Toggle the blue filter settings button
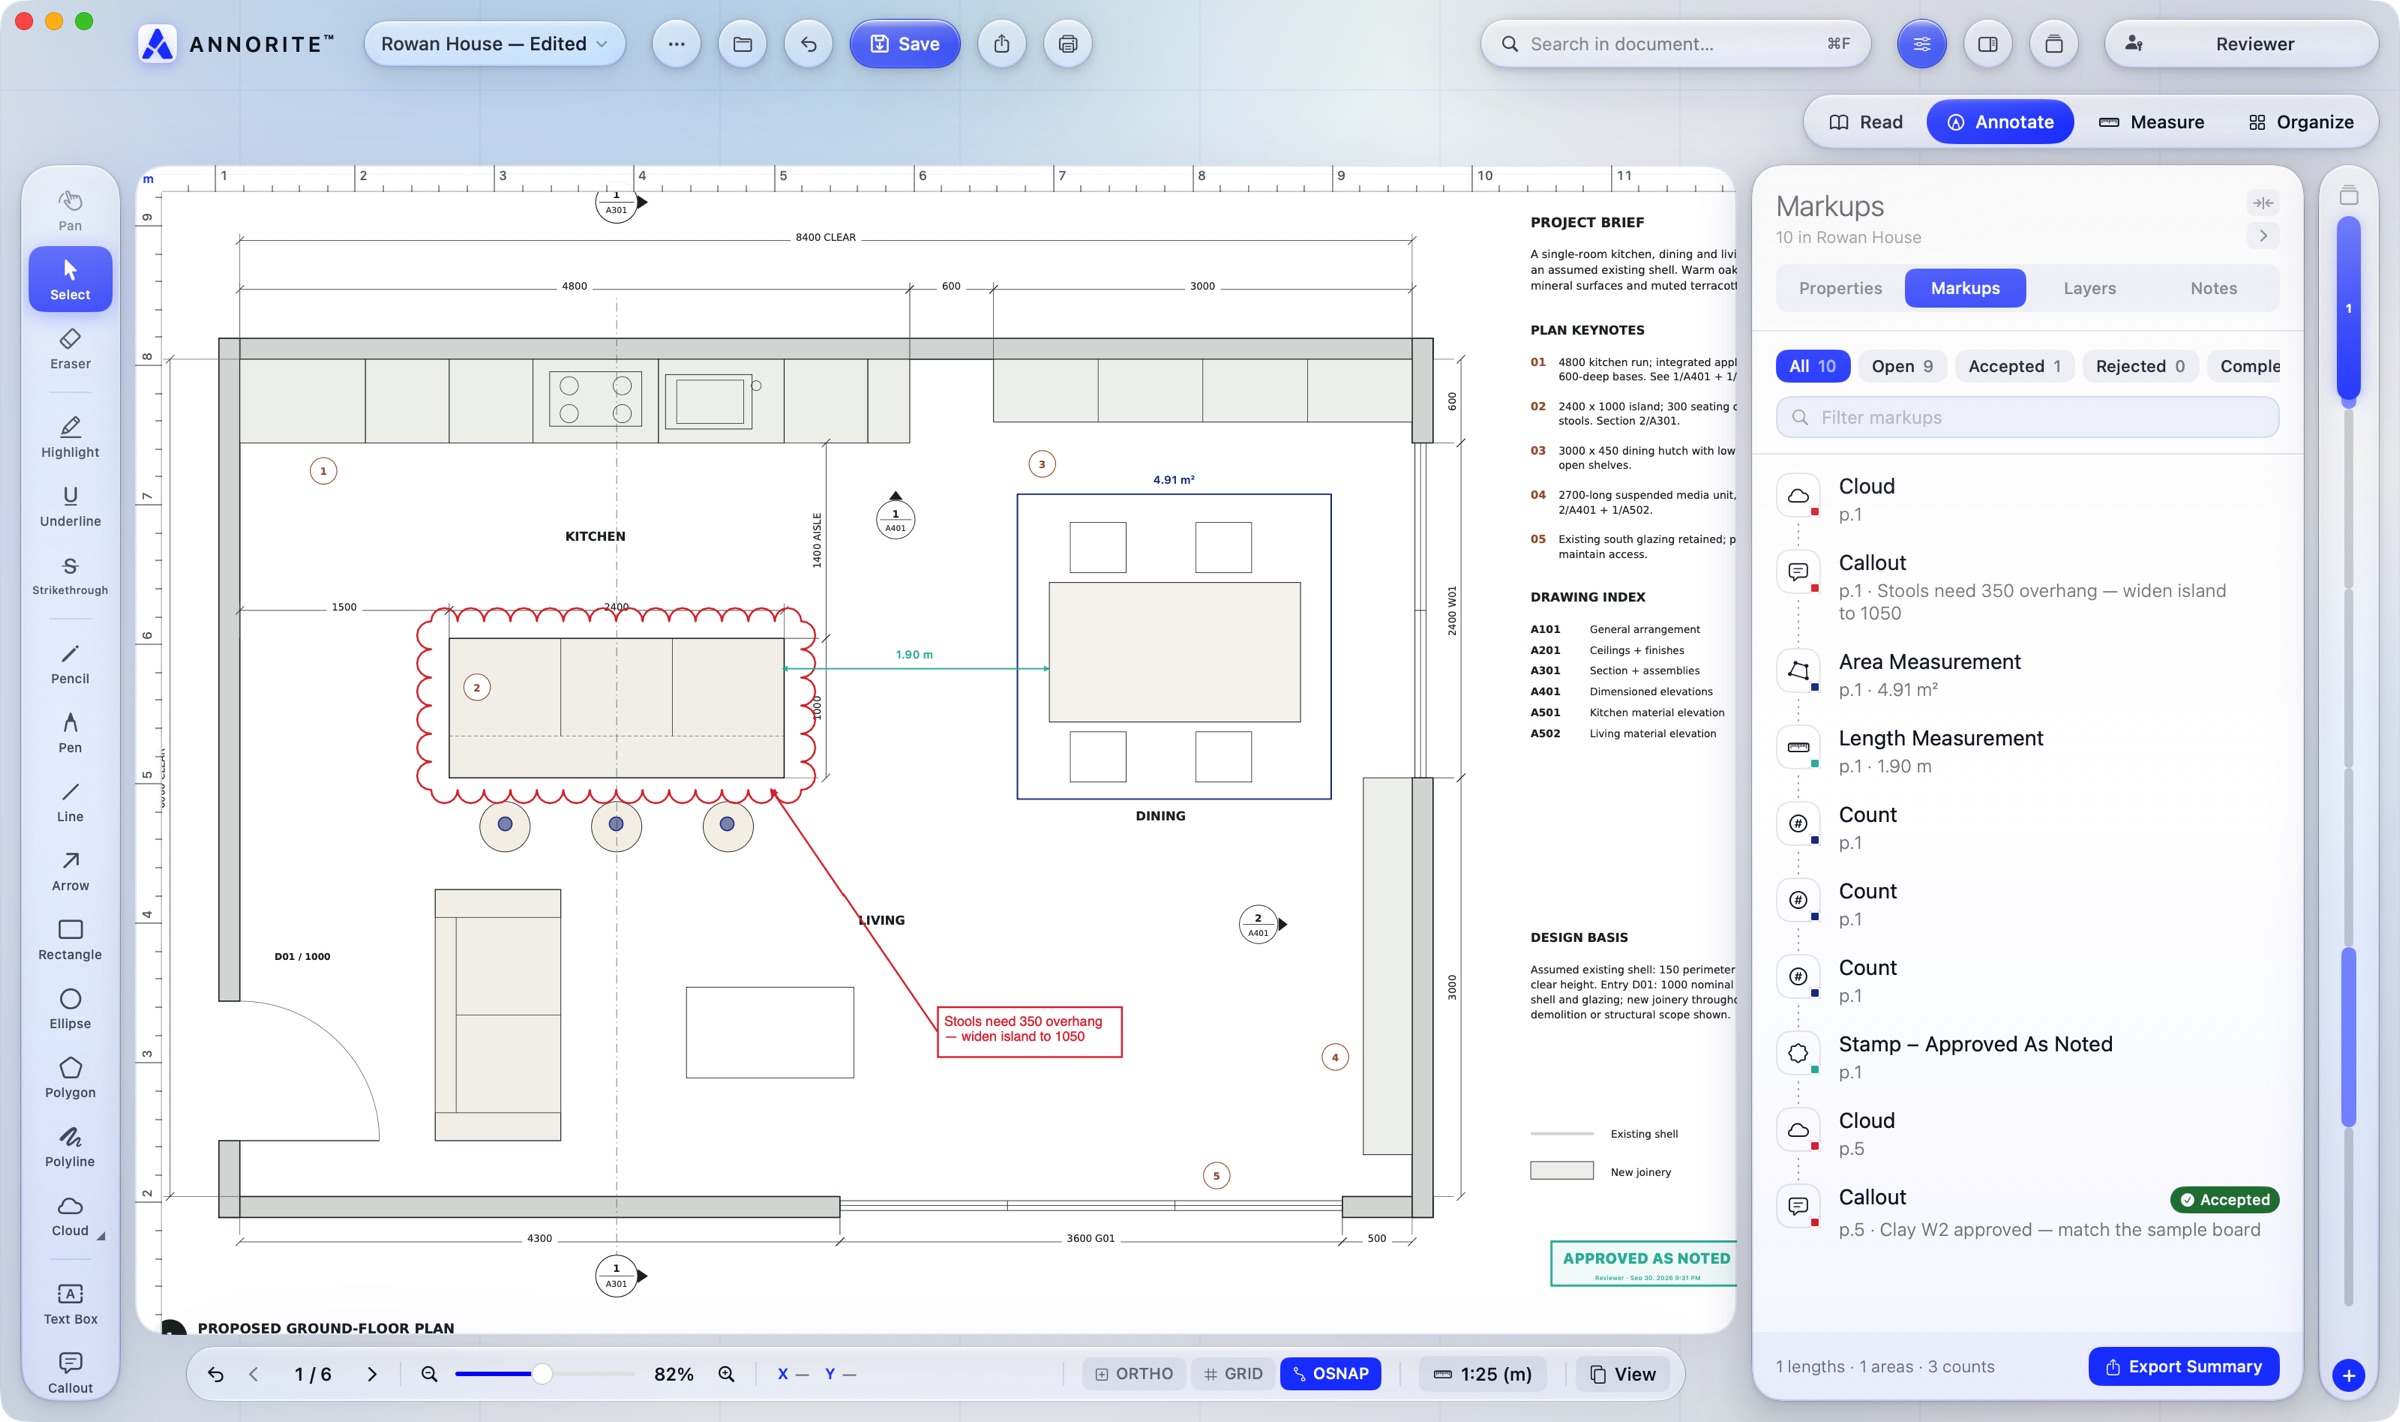This screenshot has width=2400, height=1422. (x=1921, y=44)
